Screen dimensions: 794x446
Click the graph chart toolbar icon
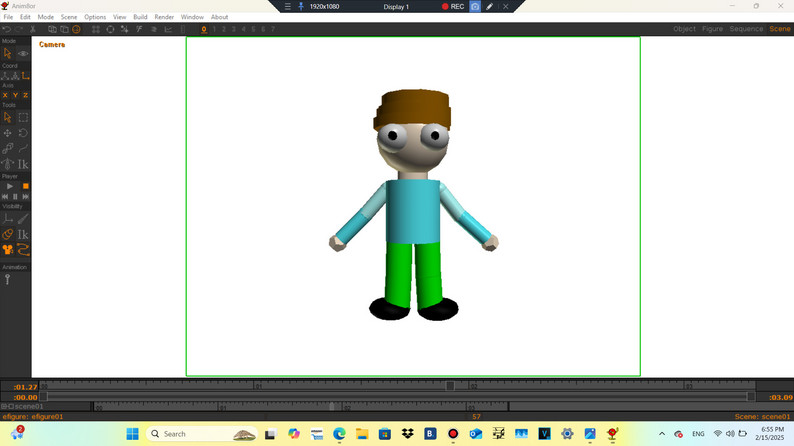click(168, 29)
